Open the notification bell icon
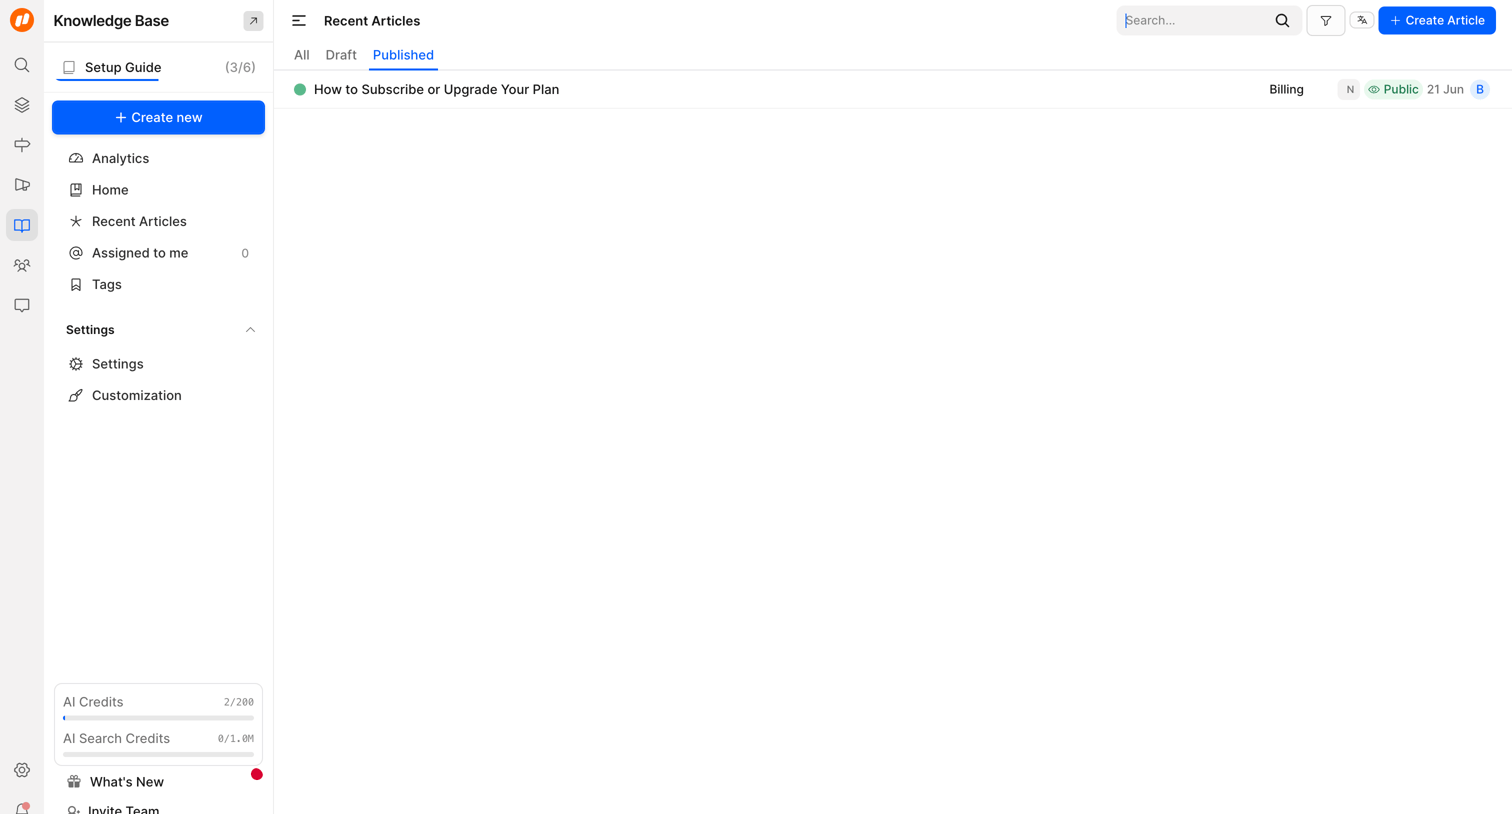1512x814 pixels. (x=22, y=808)
